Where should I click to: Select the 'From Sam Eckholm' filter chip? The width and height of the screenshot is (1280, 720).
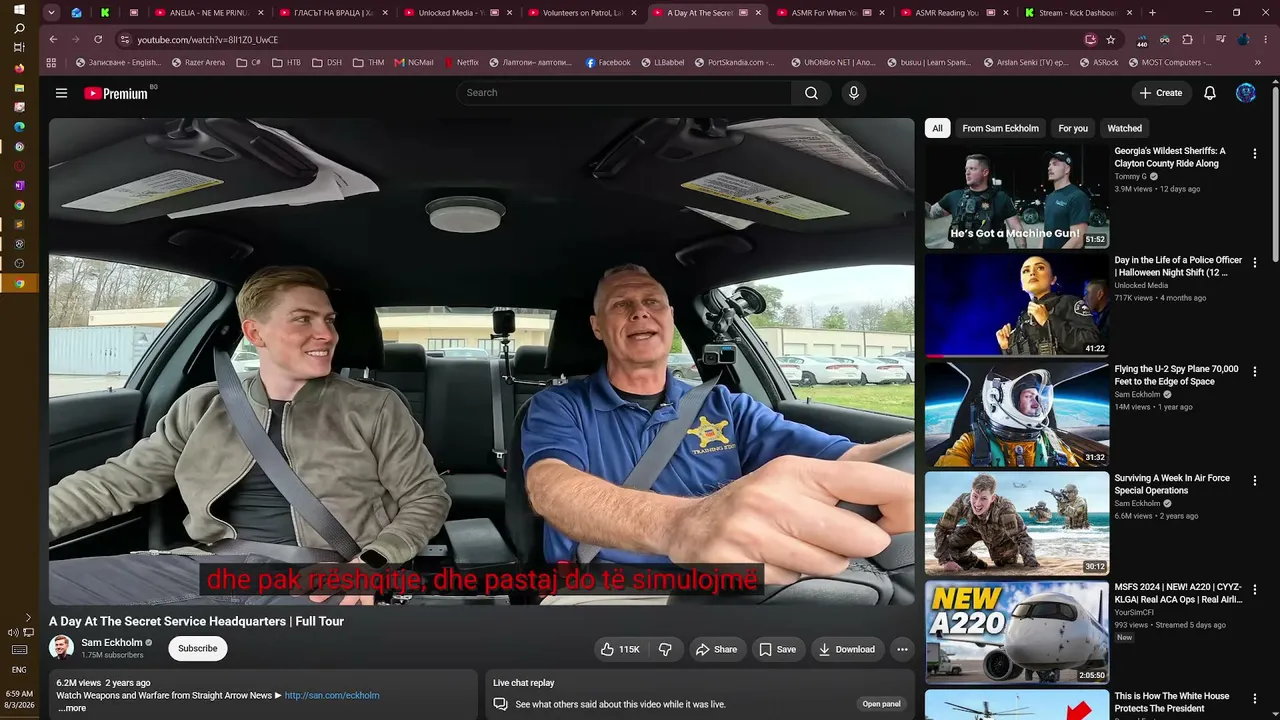pos(1000,128)
